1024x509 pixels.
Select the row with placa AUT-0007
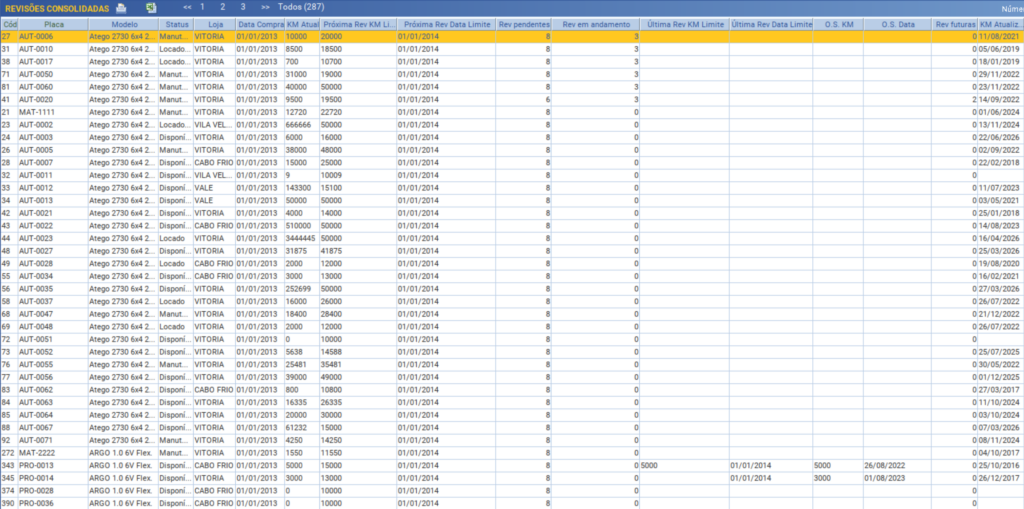[512, 163]
